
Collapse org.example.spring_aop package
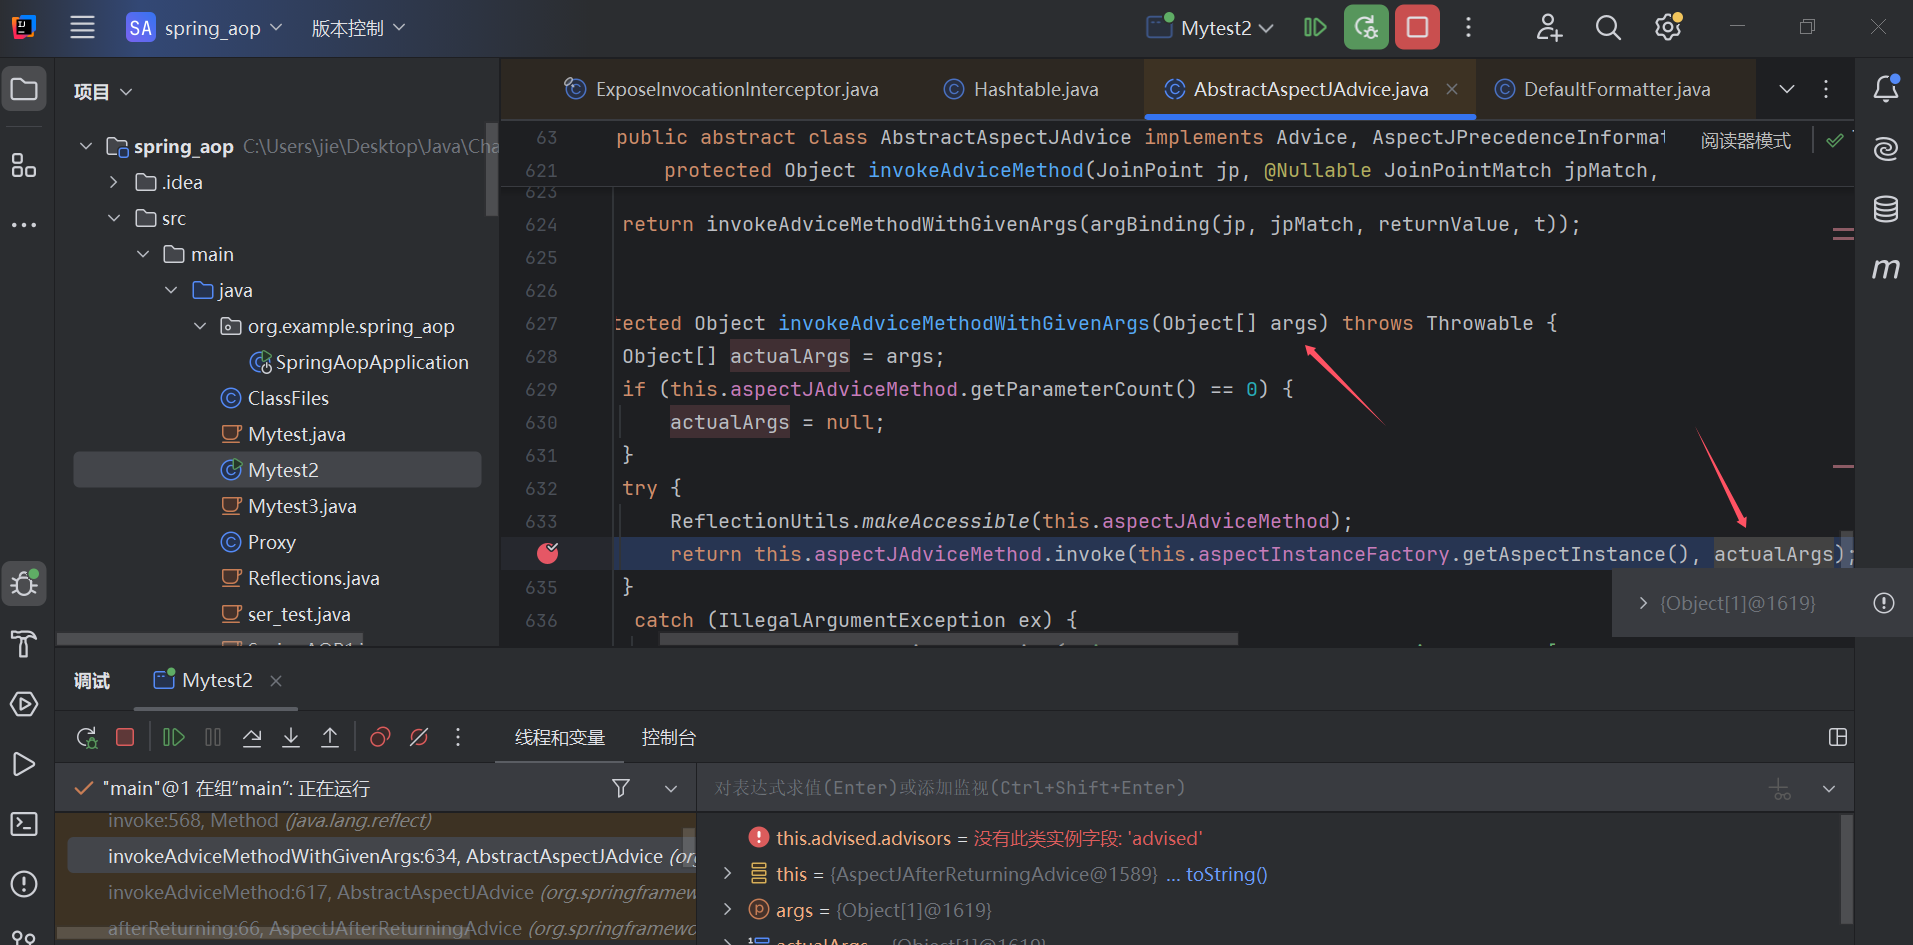coord(200,326)
